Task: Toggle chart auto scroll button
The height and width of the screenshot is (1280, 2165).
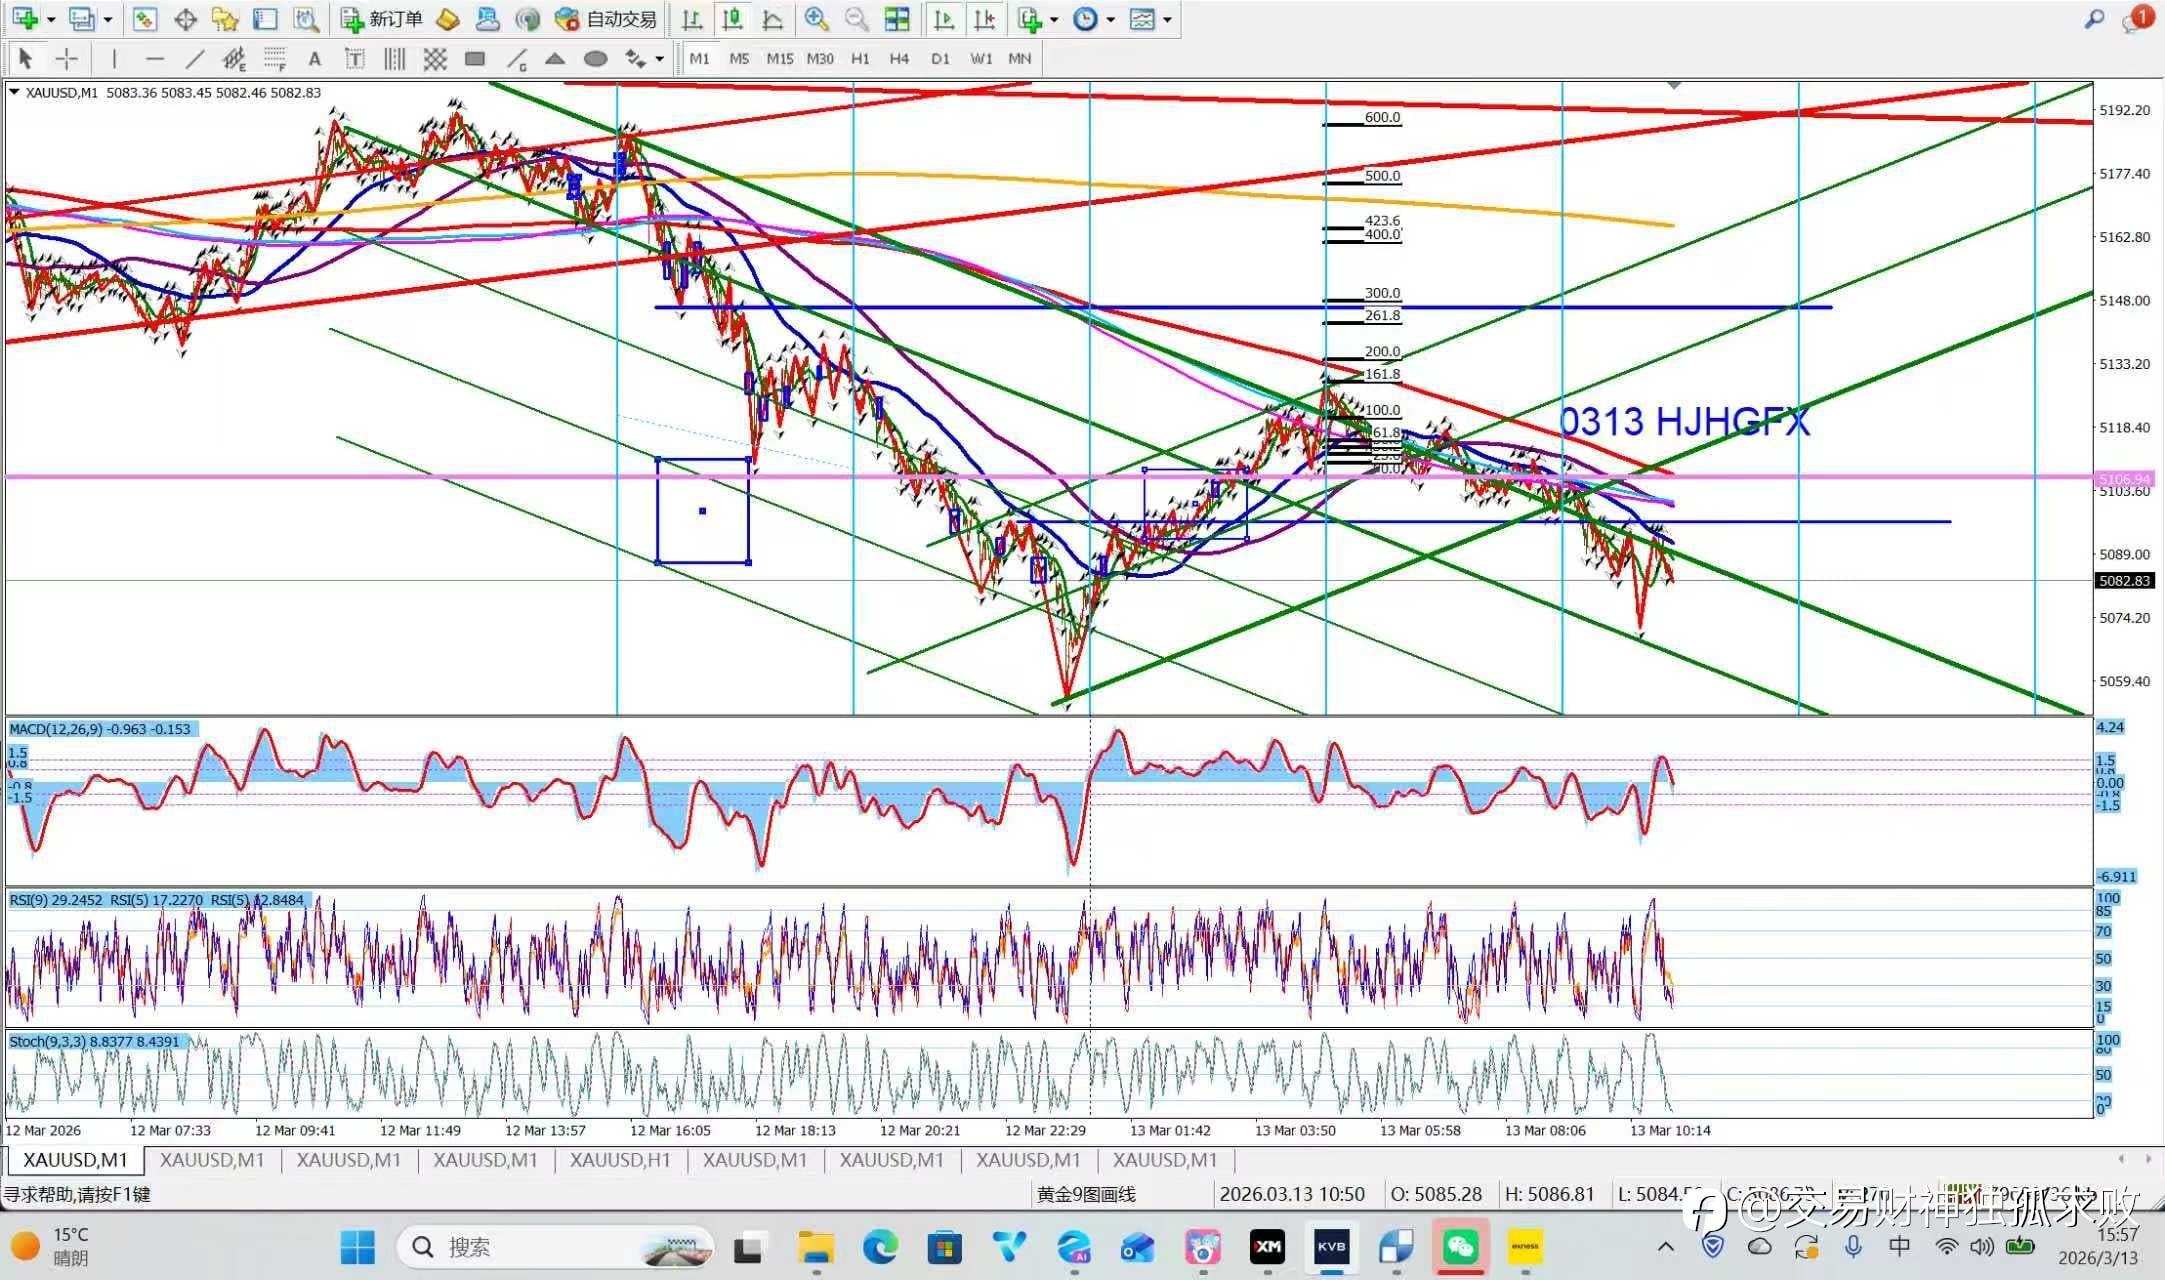Action: coord(943,19)
